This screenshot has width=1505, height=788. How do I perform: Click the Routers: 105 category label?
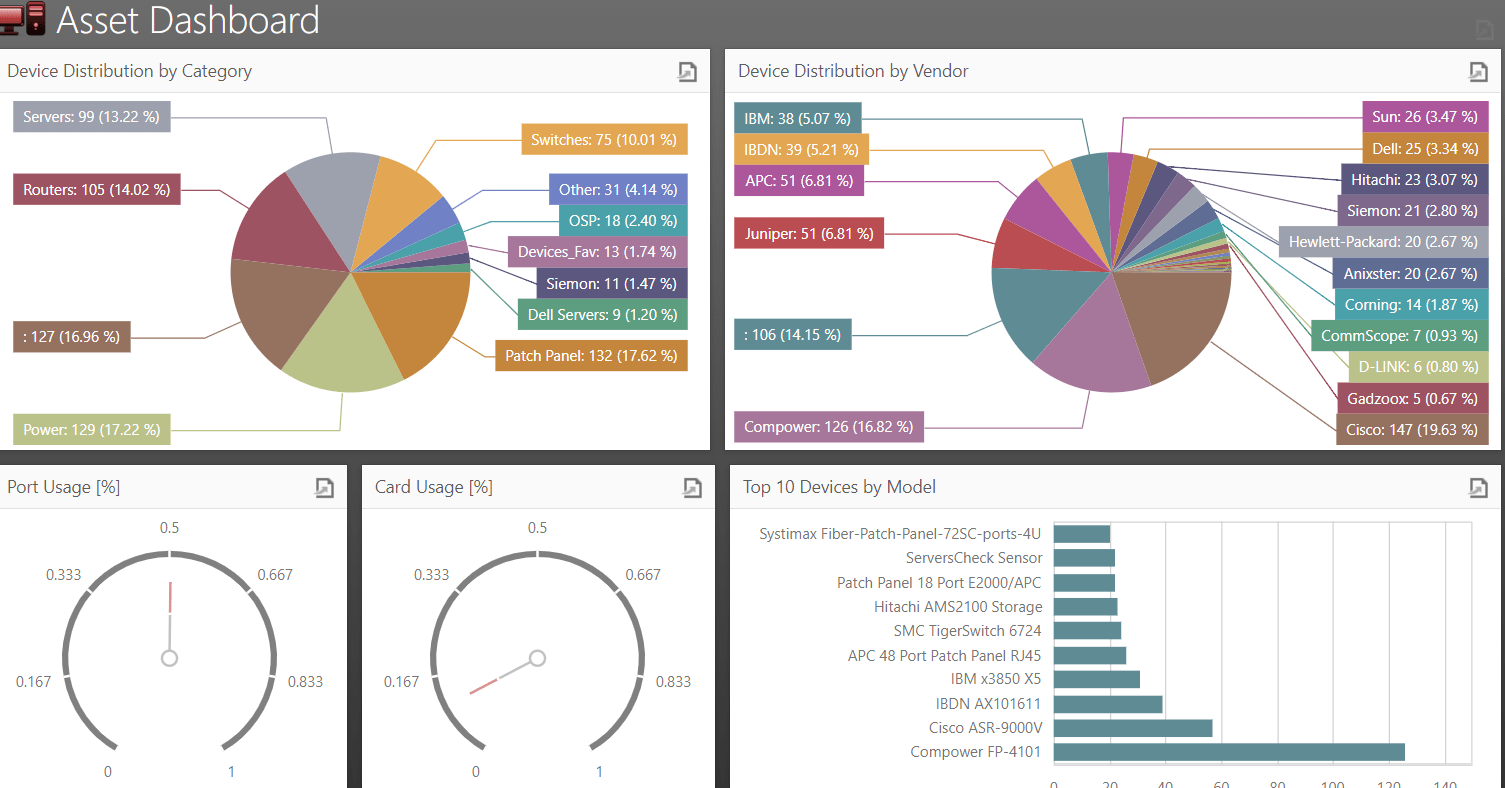point(96,189)
